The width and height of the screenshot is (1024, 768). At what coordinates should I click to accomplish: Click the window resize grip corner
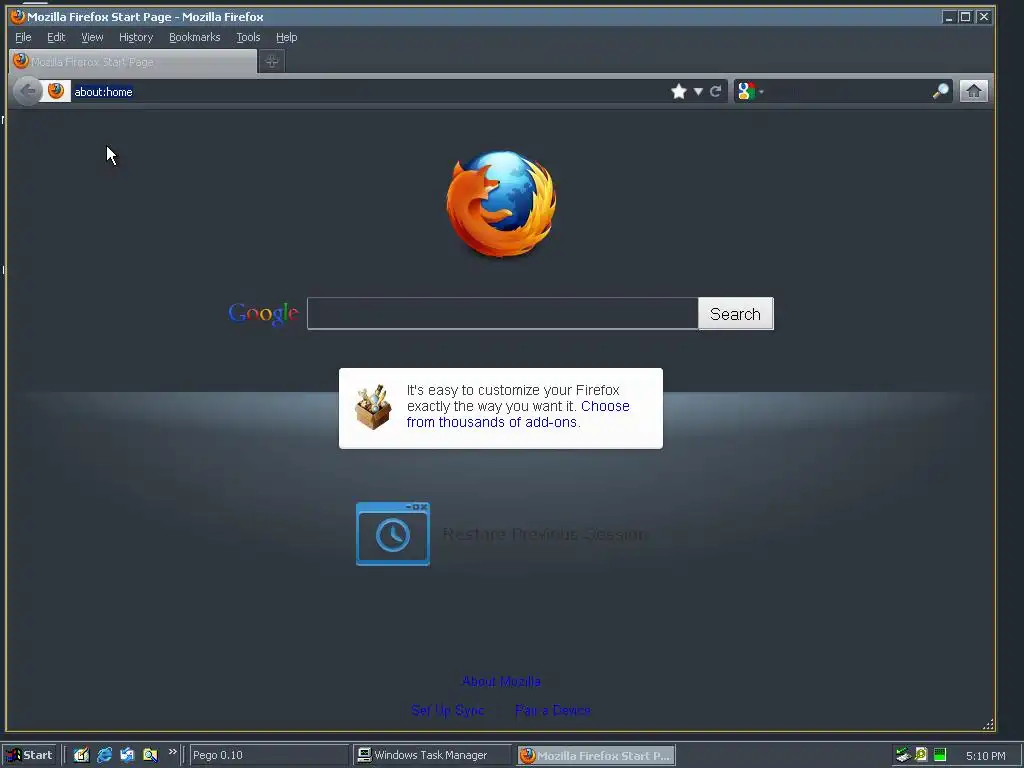point(988,724)
